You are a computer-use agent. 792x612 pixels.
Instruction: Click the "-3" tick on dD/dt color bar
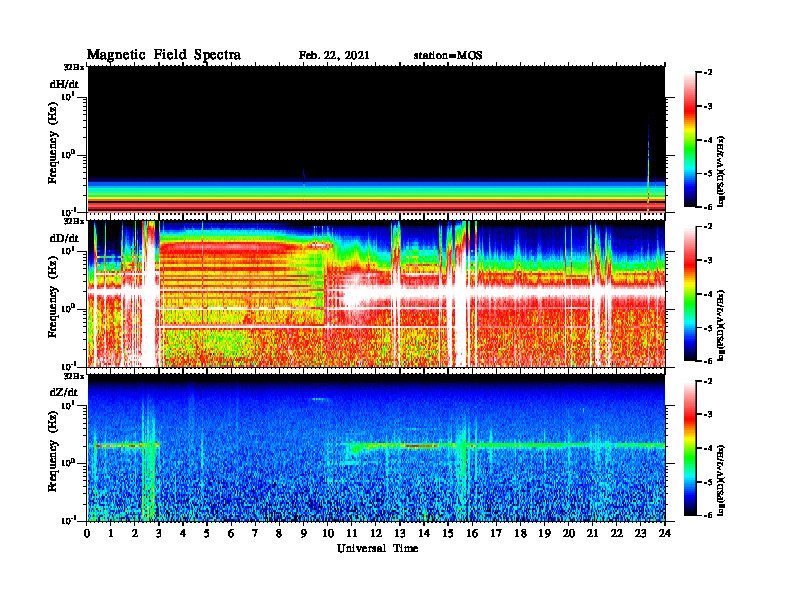(708, 261)
